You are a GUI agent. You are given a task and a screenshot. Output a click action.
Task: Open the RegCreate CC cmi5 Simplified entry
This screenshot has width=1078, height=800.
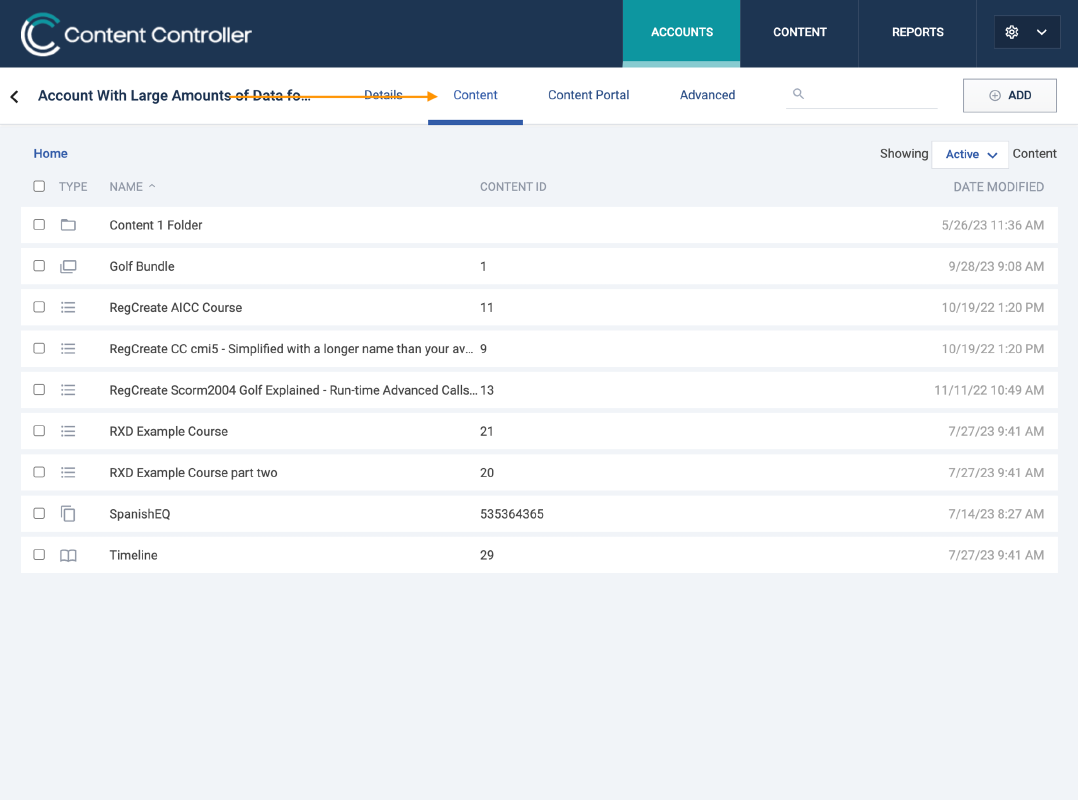point(291,349)
